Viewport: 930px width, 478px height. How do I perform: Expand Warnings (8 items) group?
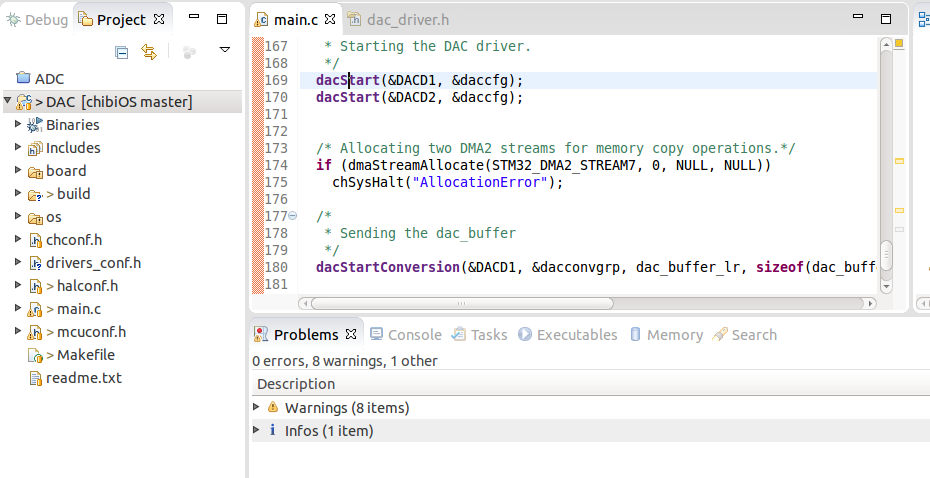click(x=256, y=407)
